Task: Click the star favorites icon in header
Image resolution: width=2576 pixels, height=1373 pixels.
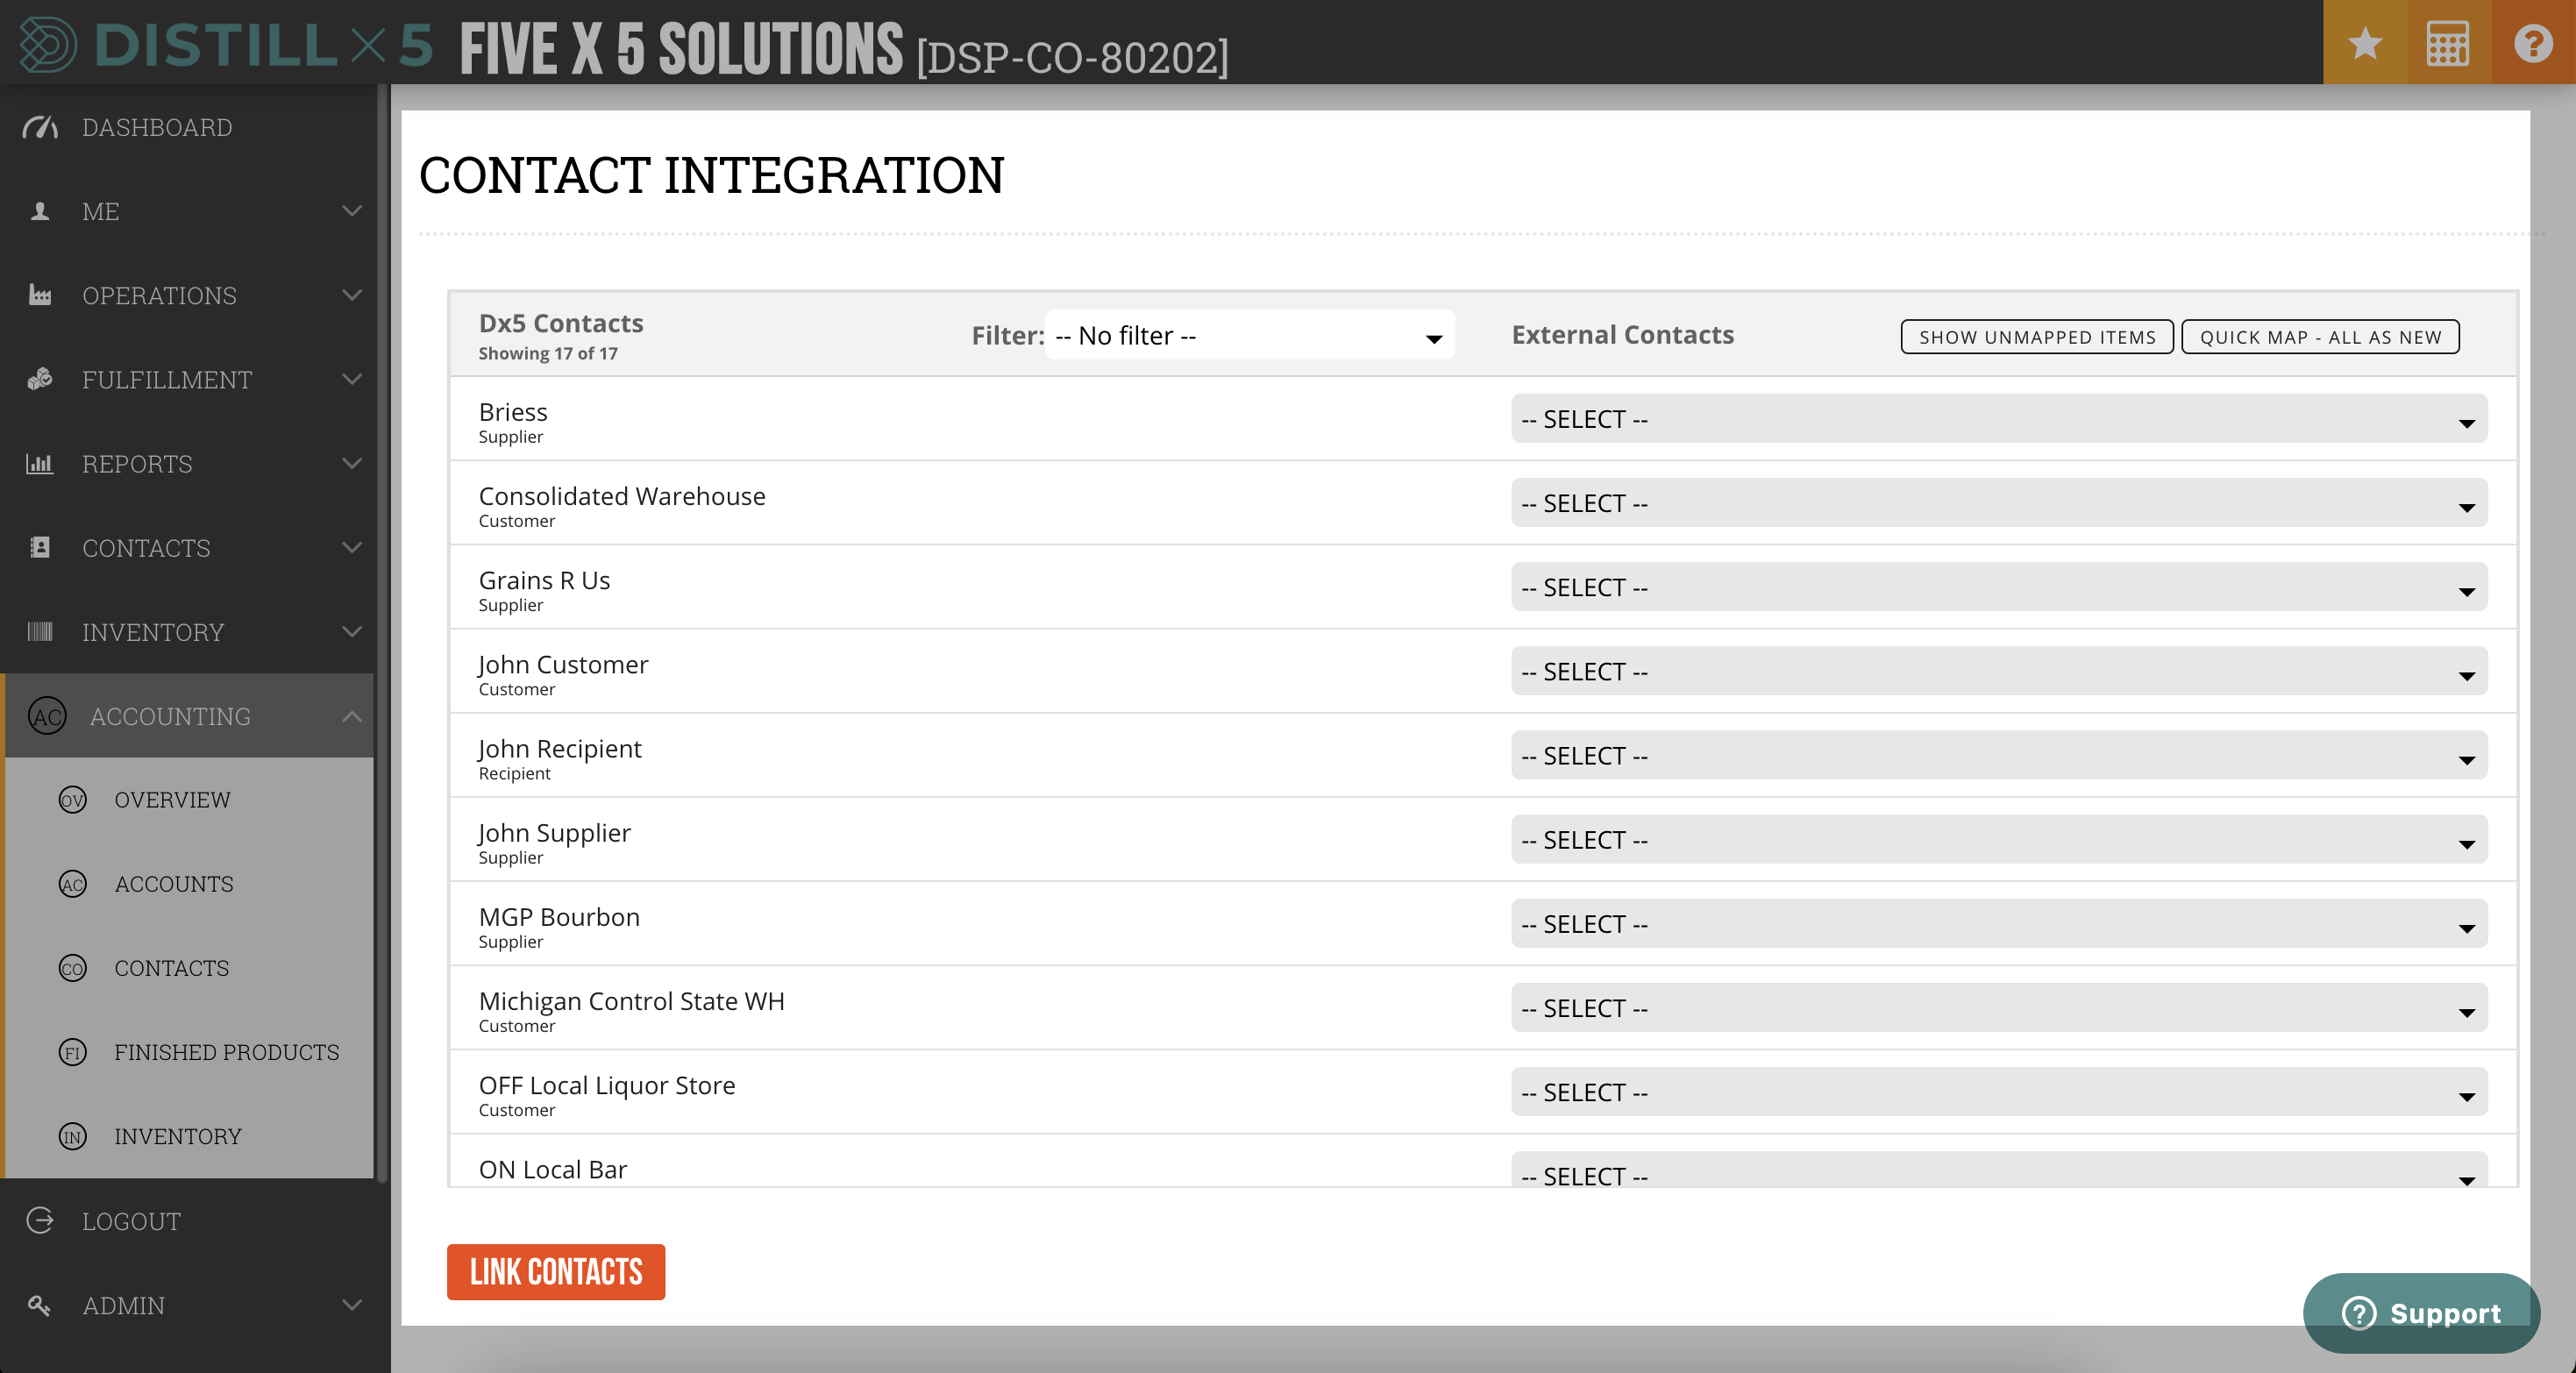Action: [2364, 43]
